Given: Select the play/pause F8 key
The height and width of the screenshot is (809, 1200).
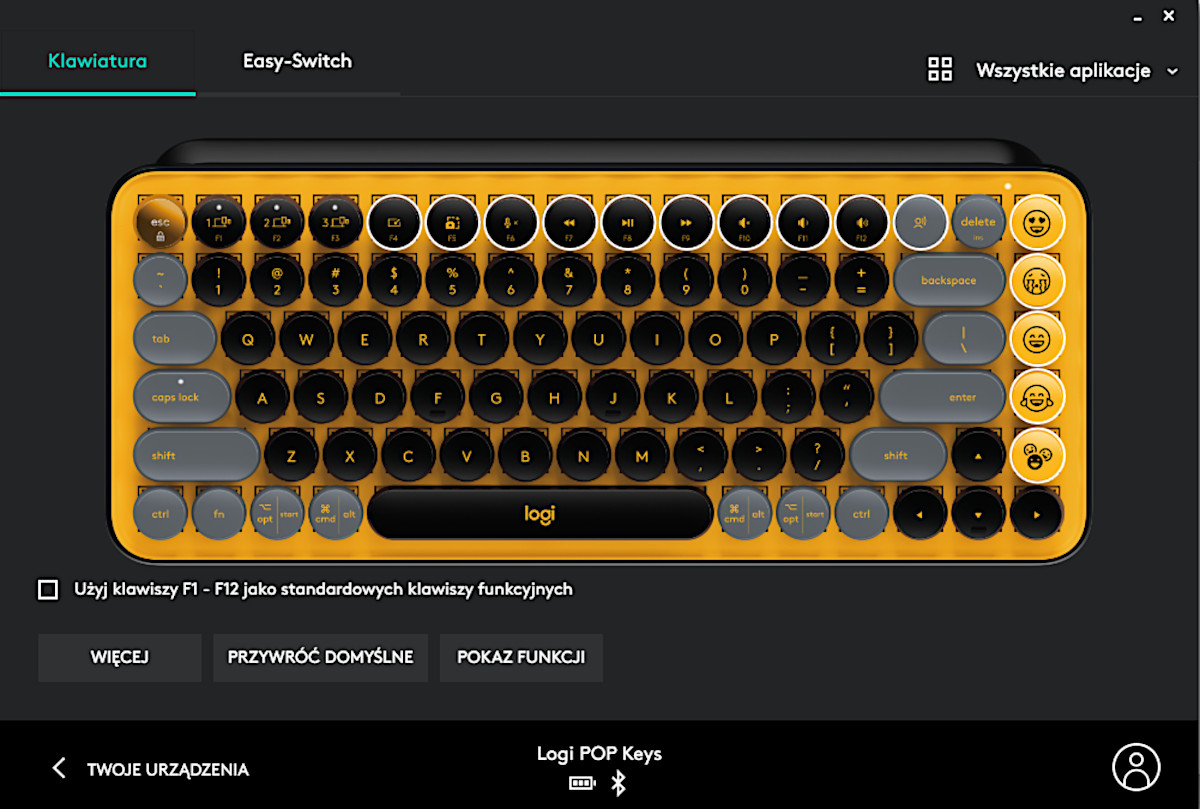Looking at the screenshot, I should coord(628,221).
